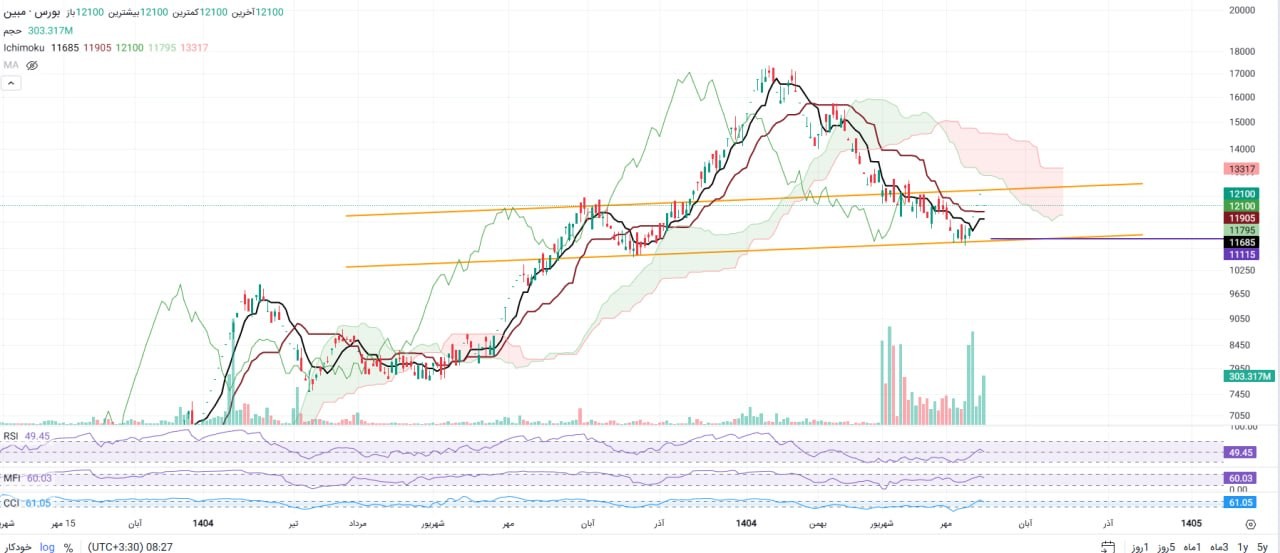Click the light green 11795 axis label
Image resolution: width=1280 pixels, height=553 pixels.
(1242, 230)
